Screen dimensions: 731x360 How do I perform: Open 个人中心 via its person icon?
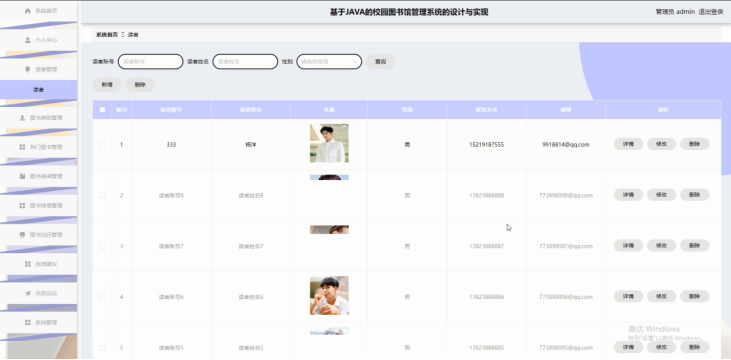tap(28, 40)
